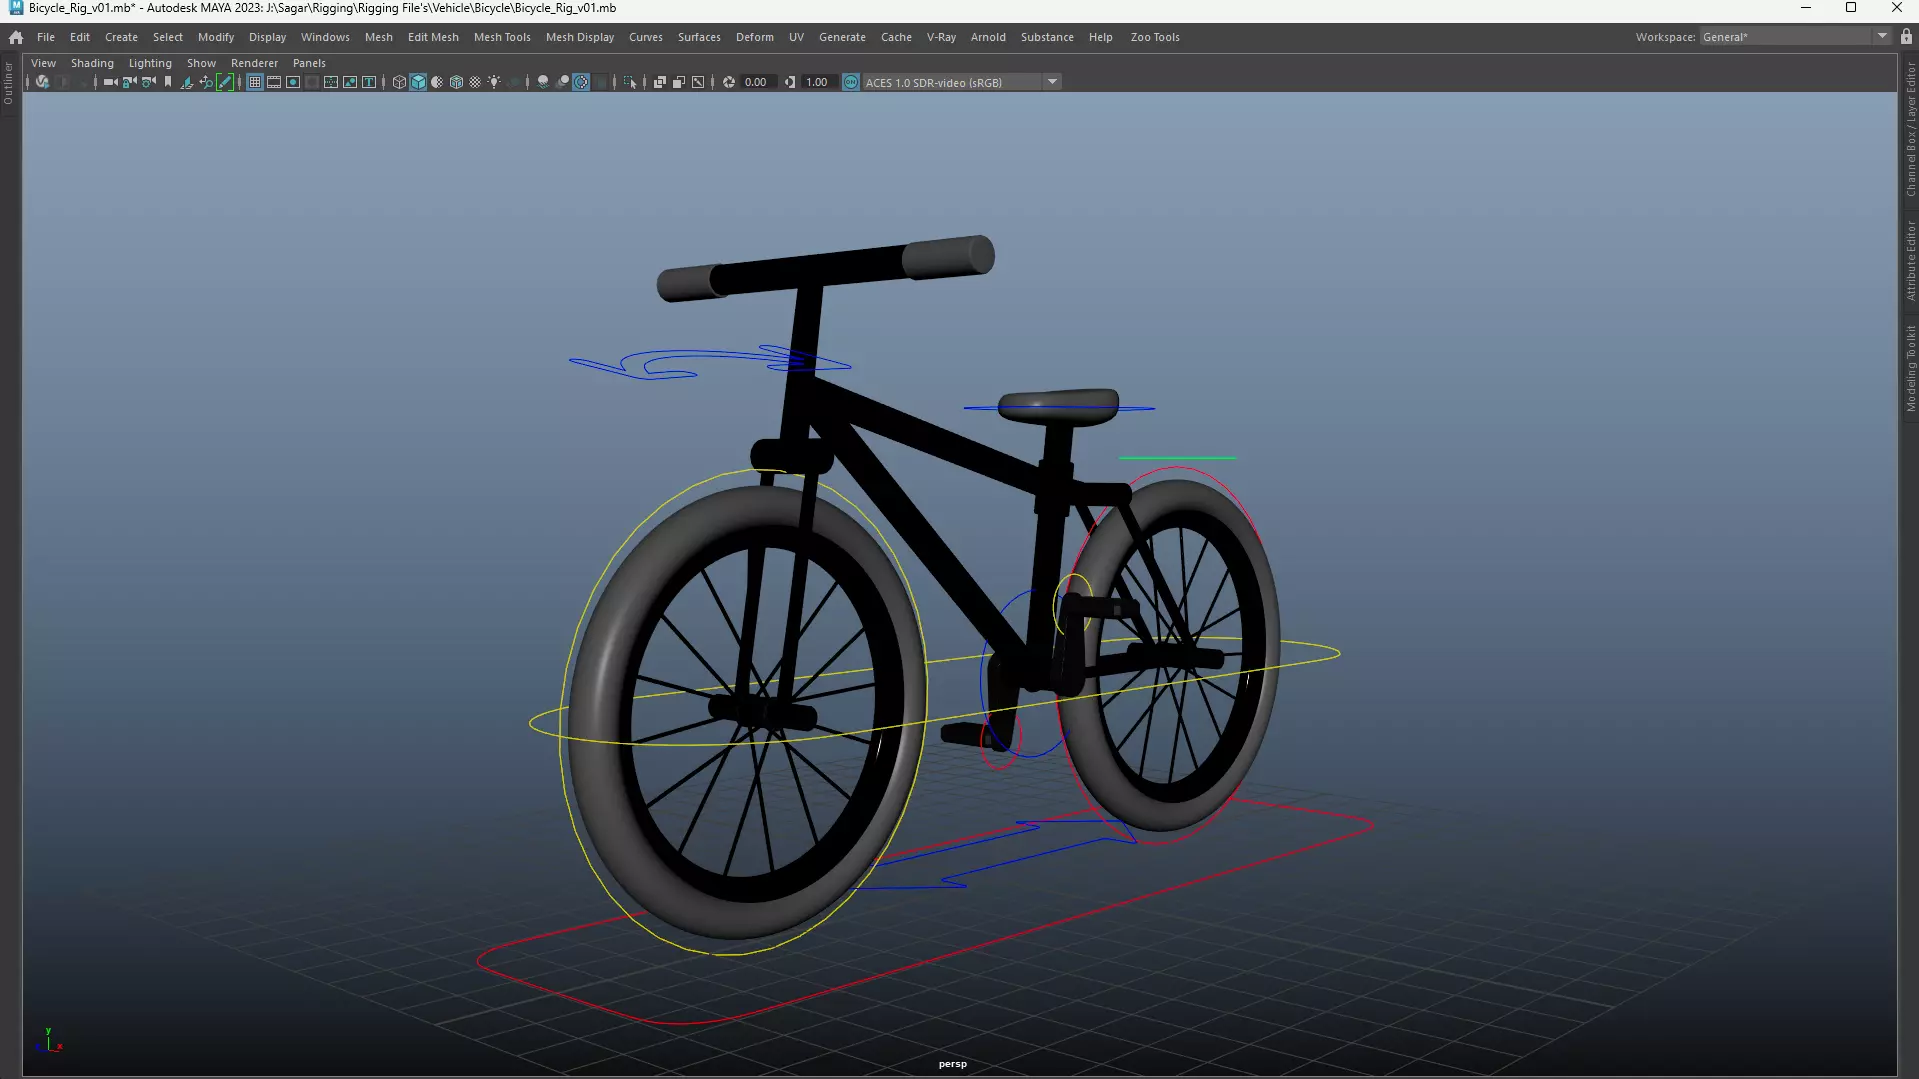Click the workspace lock icon
This screenshot has width=1919, height=1079.
pos(1906,37)
